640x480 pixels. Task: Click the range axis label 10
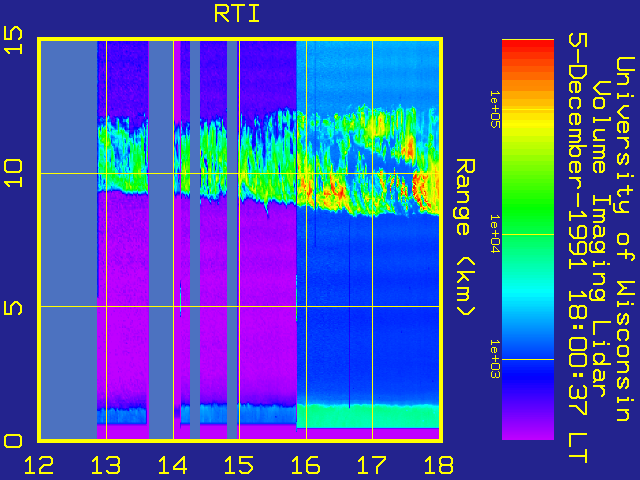coord(13,173)
